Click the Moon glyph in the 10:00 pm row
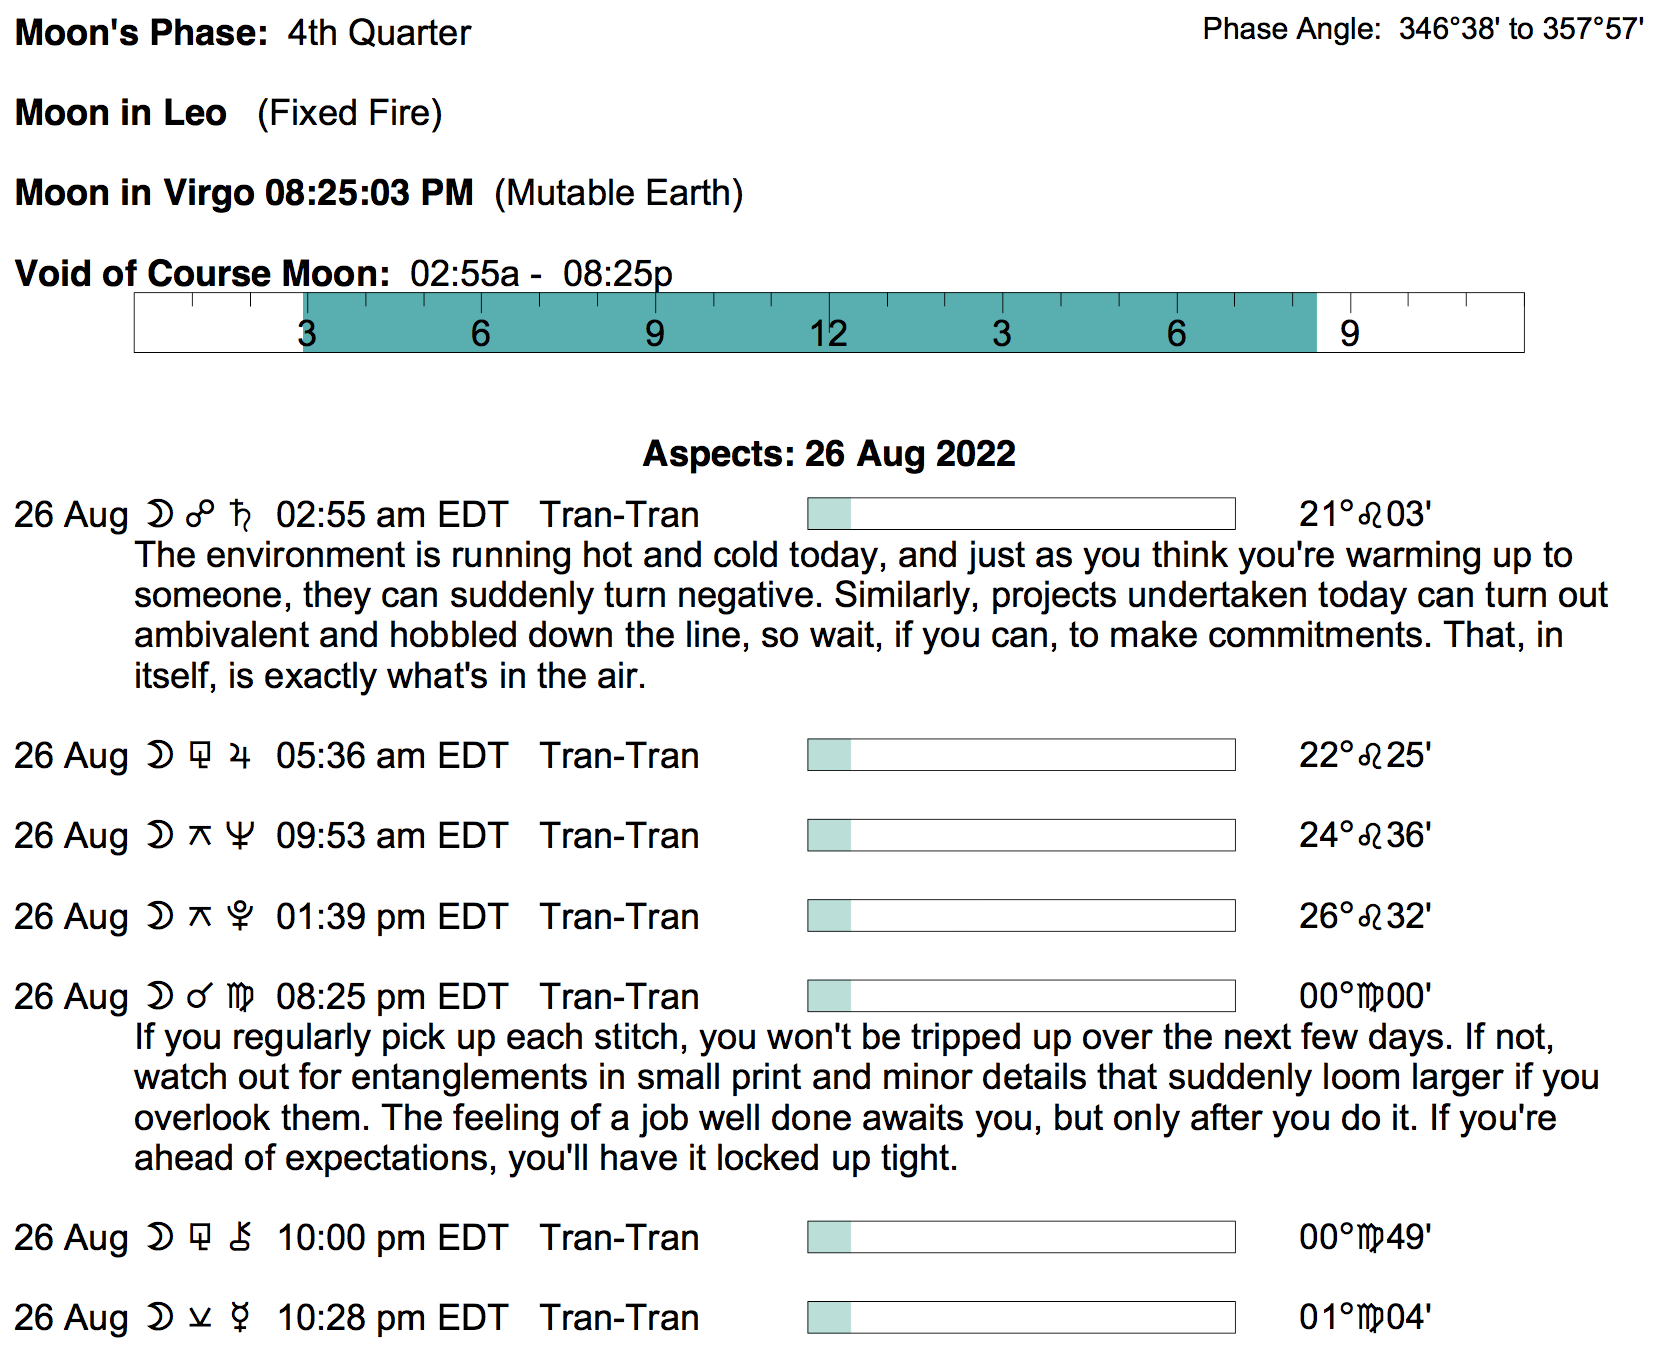The image size is (1662, 1364). point(159,1238)
